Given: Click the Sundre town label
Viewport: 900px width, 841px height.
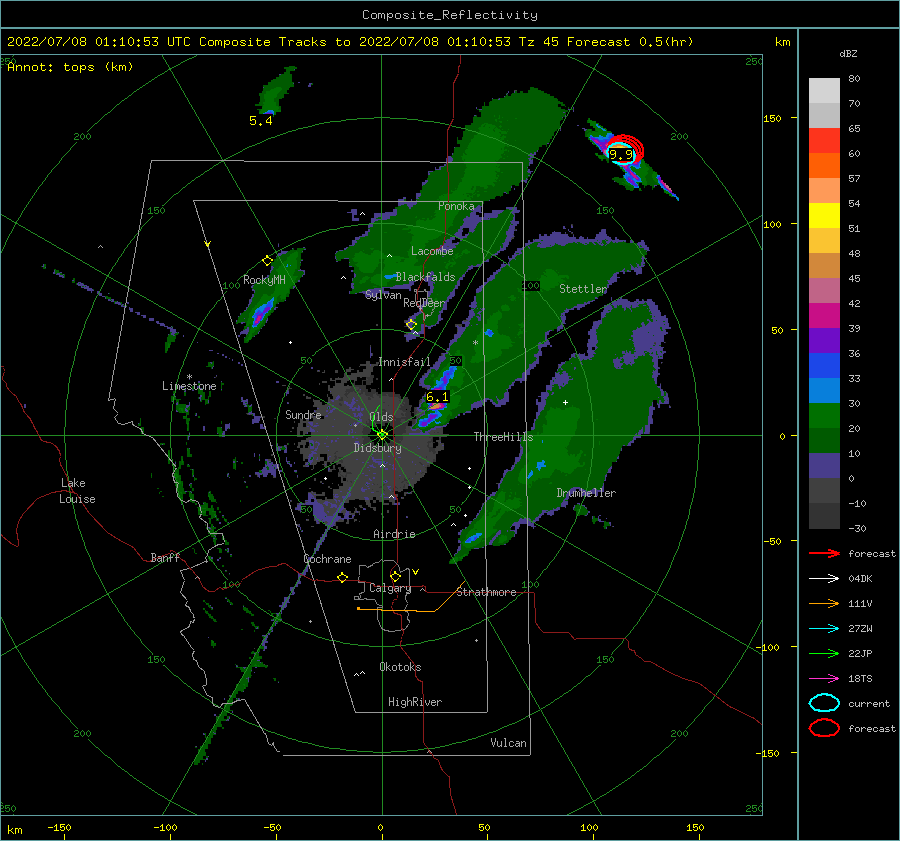Looking at the screenshot, I should tap(304, 415).
